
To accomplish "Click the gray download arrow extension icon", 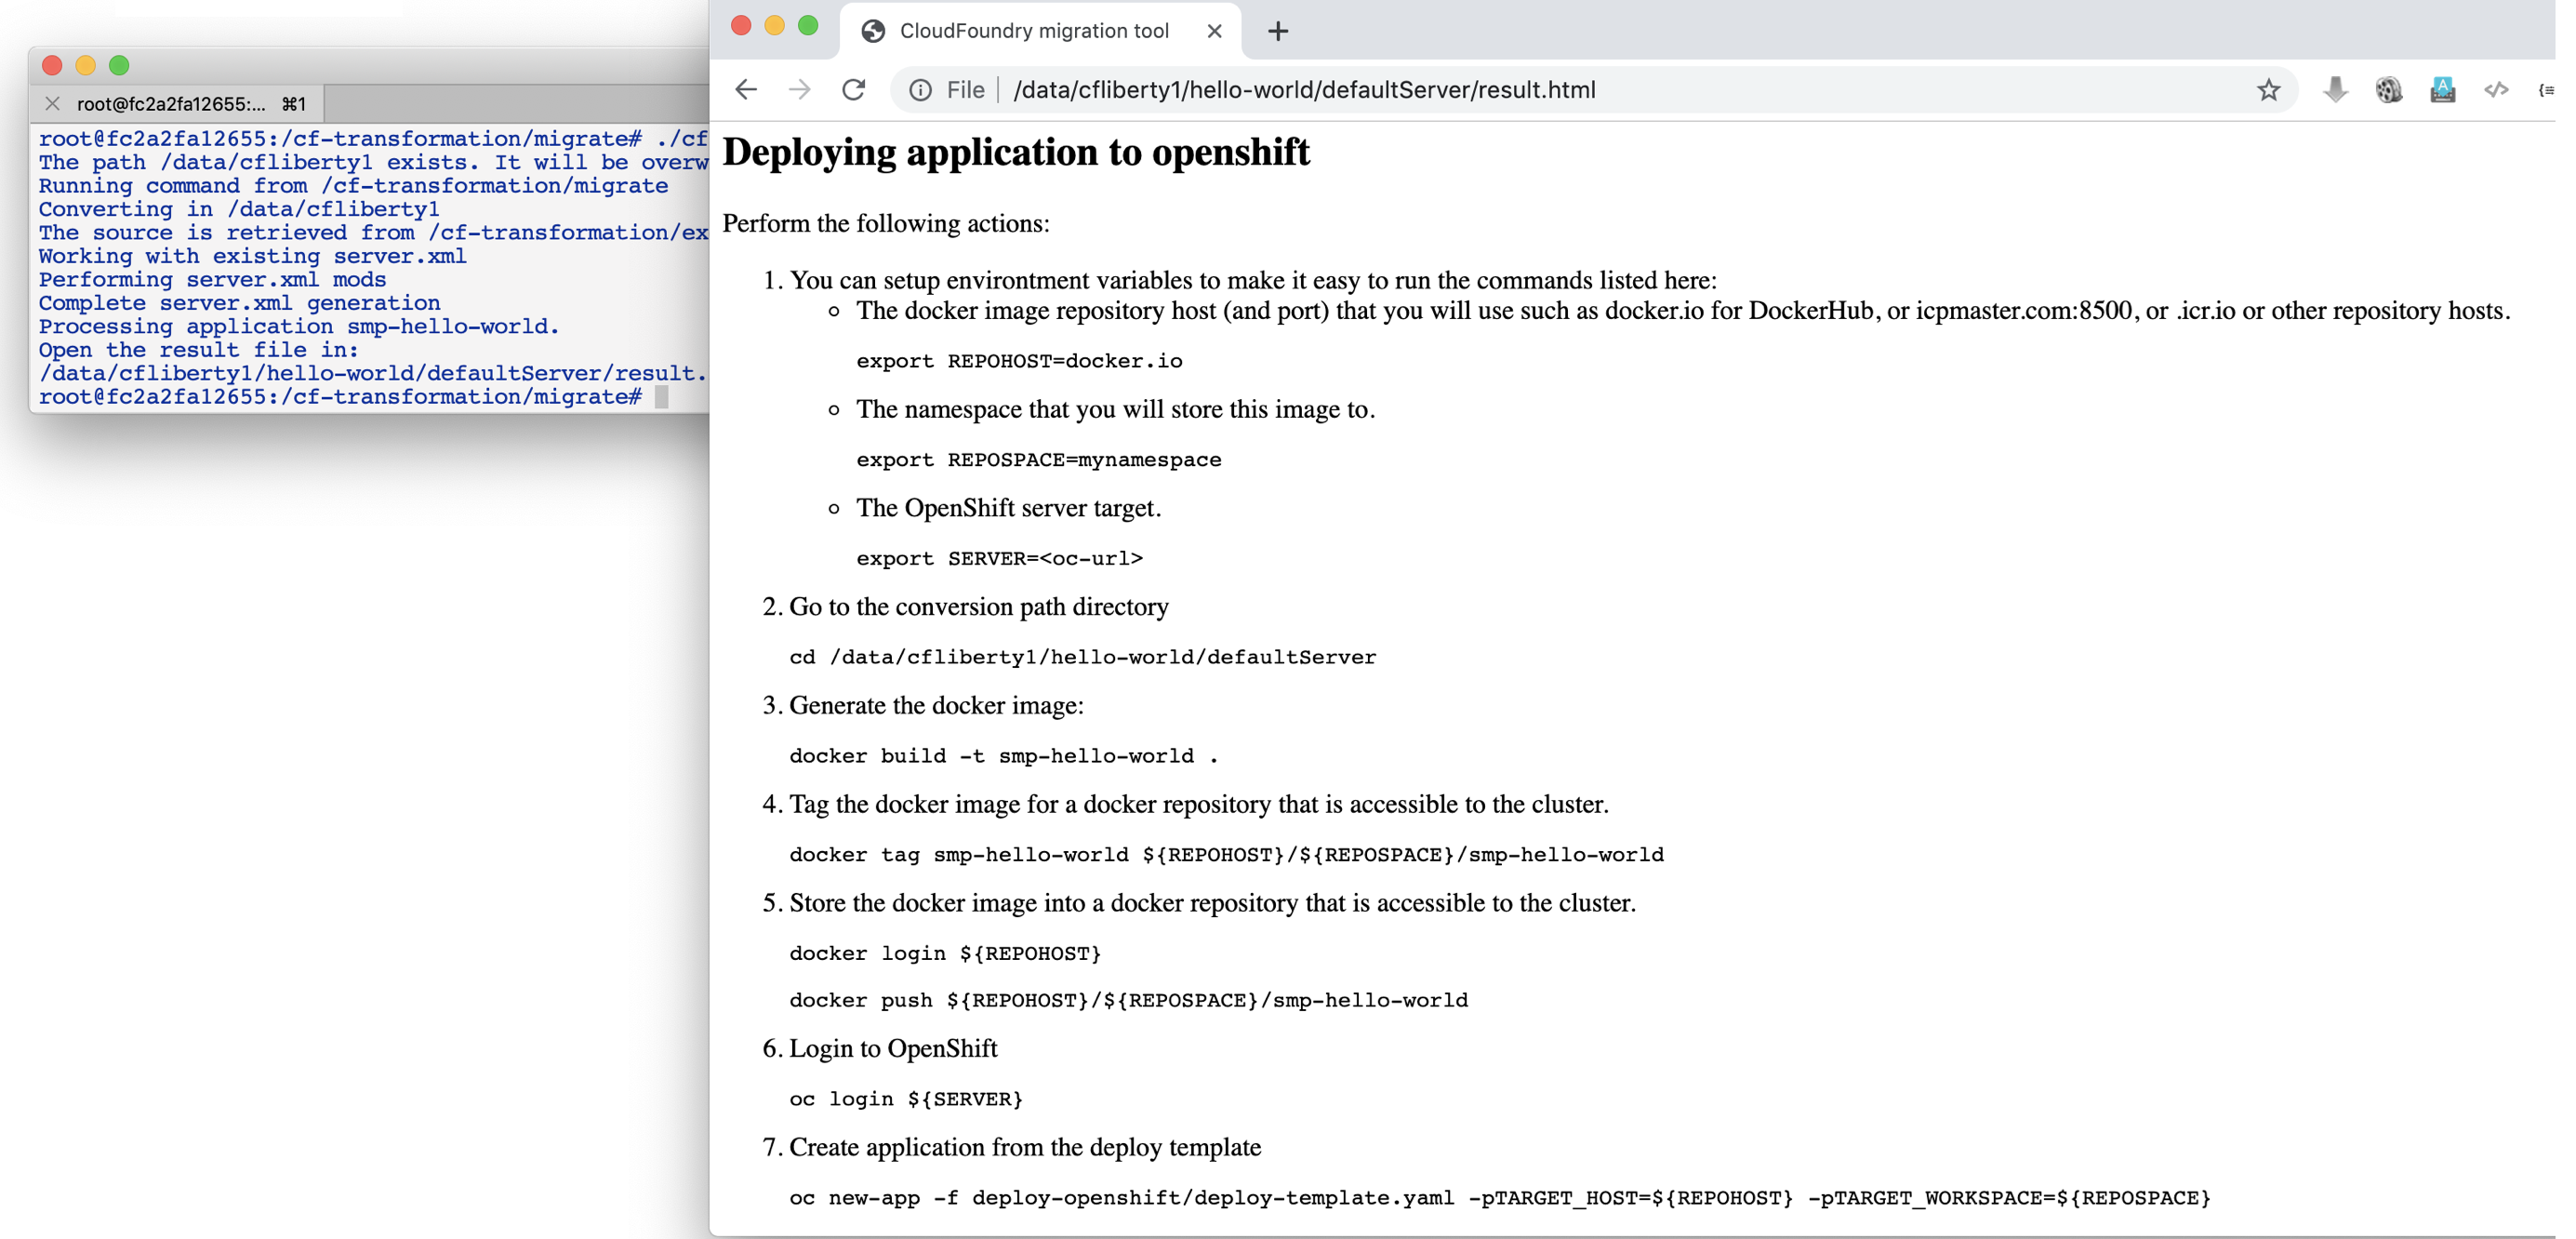I will 2335,90.
